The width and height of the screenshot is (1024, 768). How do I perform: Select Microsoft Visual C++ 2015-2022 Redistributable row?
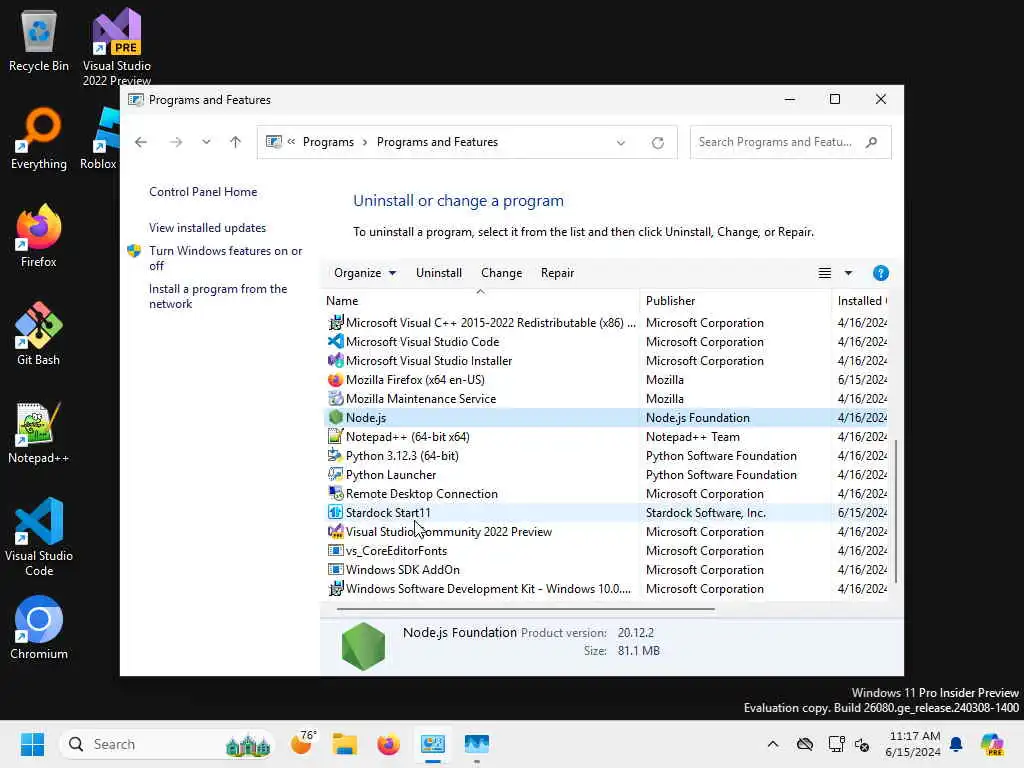605,323
